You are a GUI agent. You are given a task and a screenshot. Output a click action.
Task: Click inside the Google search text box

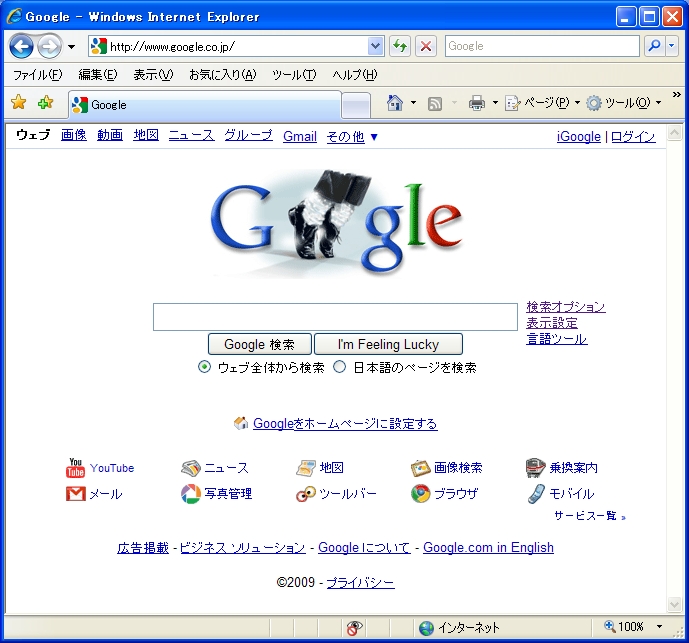coord(335,316)
